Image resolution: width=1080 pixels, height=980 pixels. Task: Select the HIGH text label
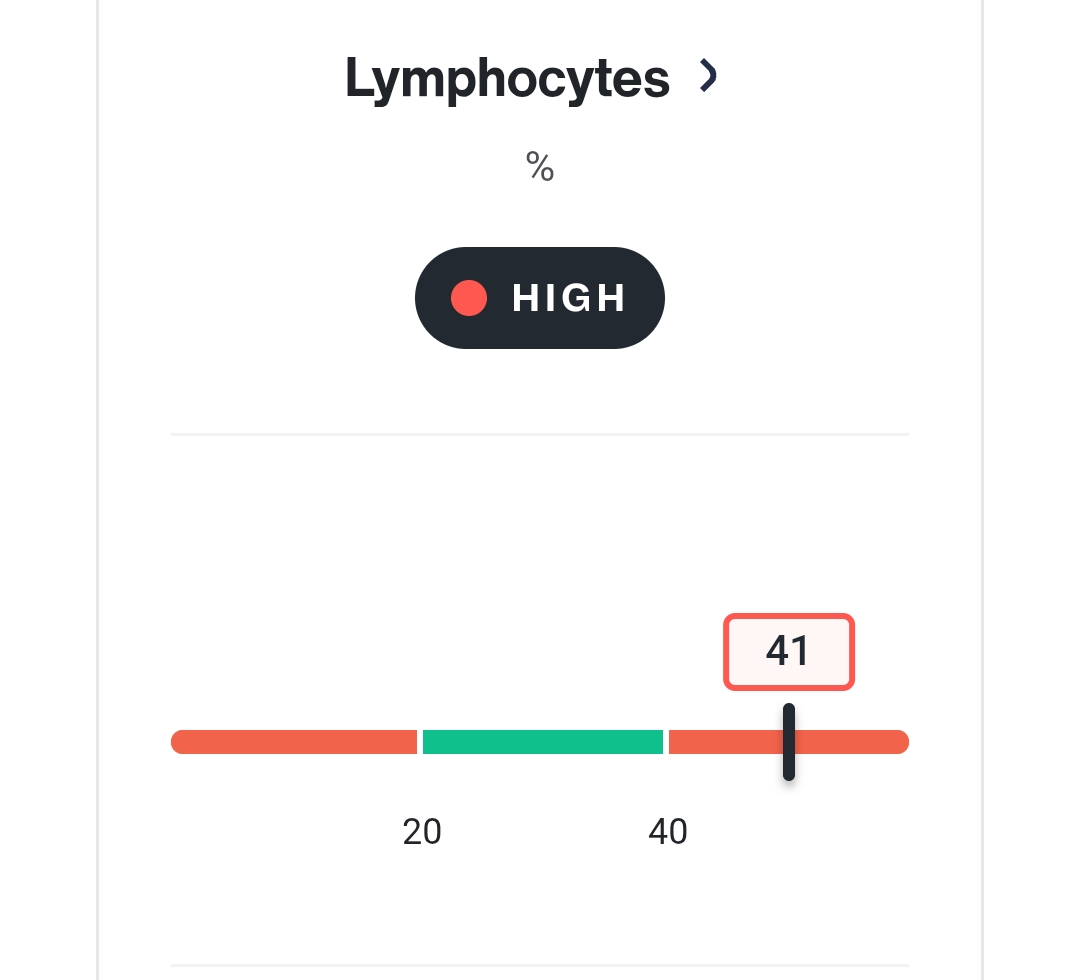(x=569, y=298)
